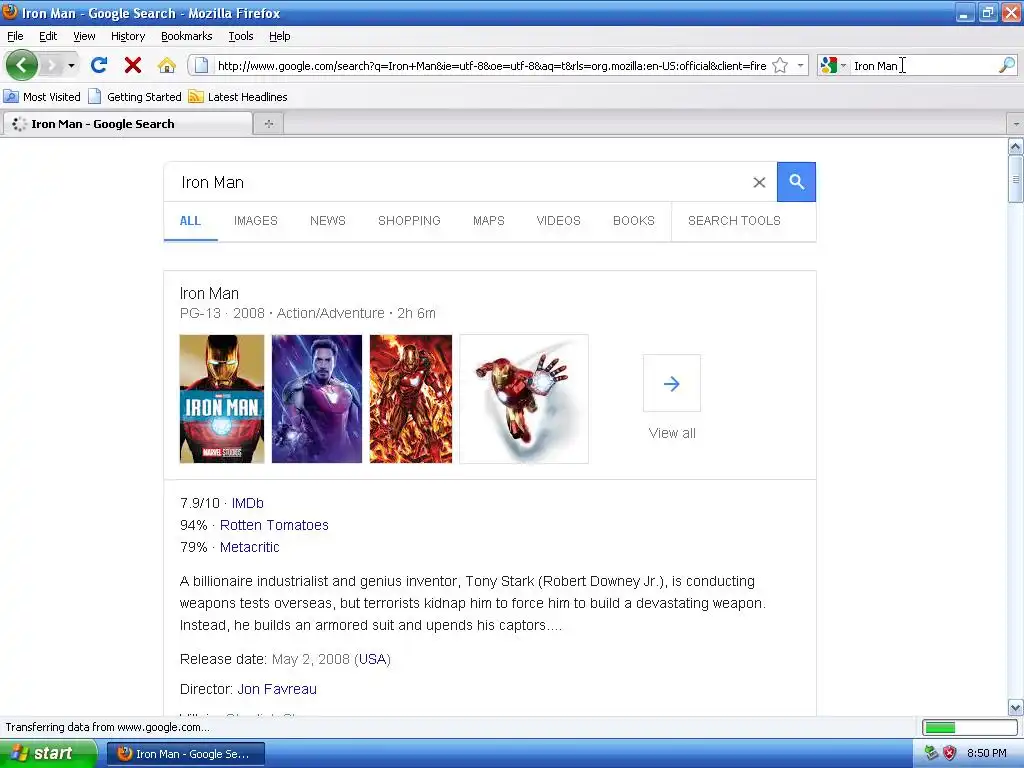Screen dimensions: 1024x768
Task: Open the back/forward history dropdown arrow
Action: click(x=71, y=65)
